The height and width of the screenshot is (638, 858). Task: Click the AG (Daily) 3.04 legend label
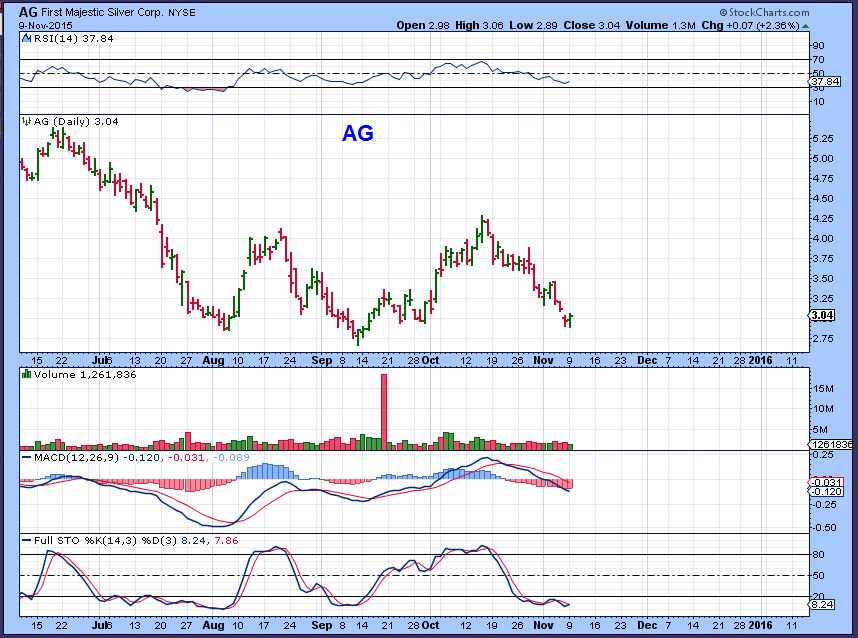[76, 121]
